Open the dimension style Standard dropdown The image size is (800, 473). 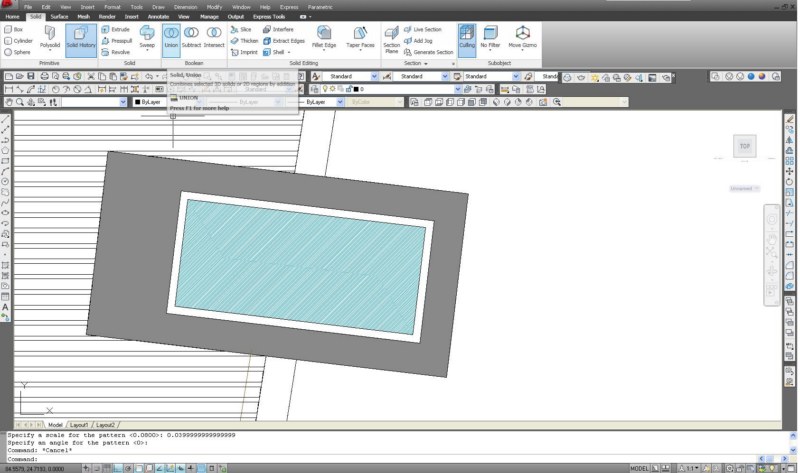pos(445,77)
